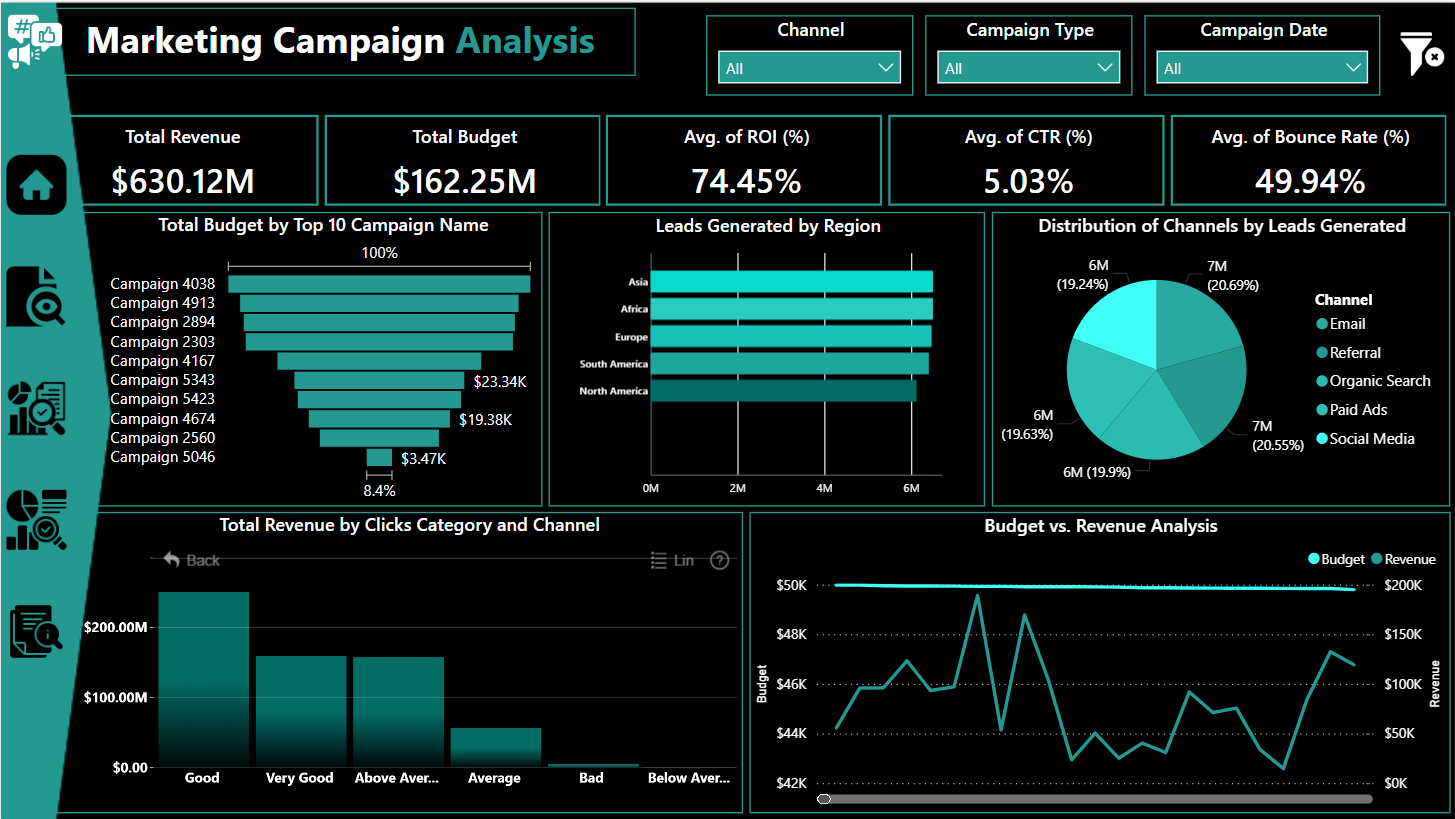Click the Campaign 5343 label
The width and height of the screenshot is (1455, 819).
click(162, 380)
